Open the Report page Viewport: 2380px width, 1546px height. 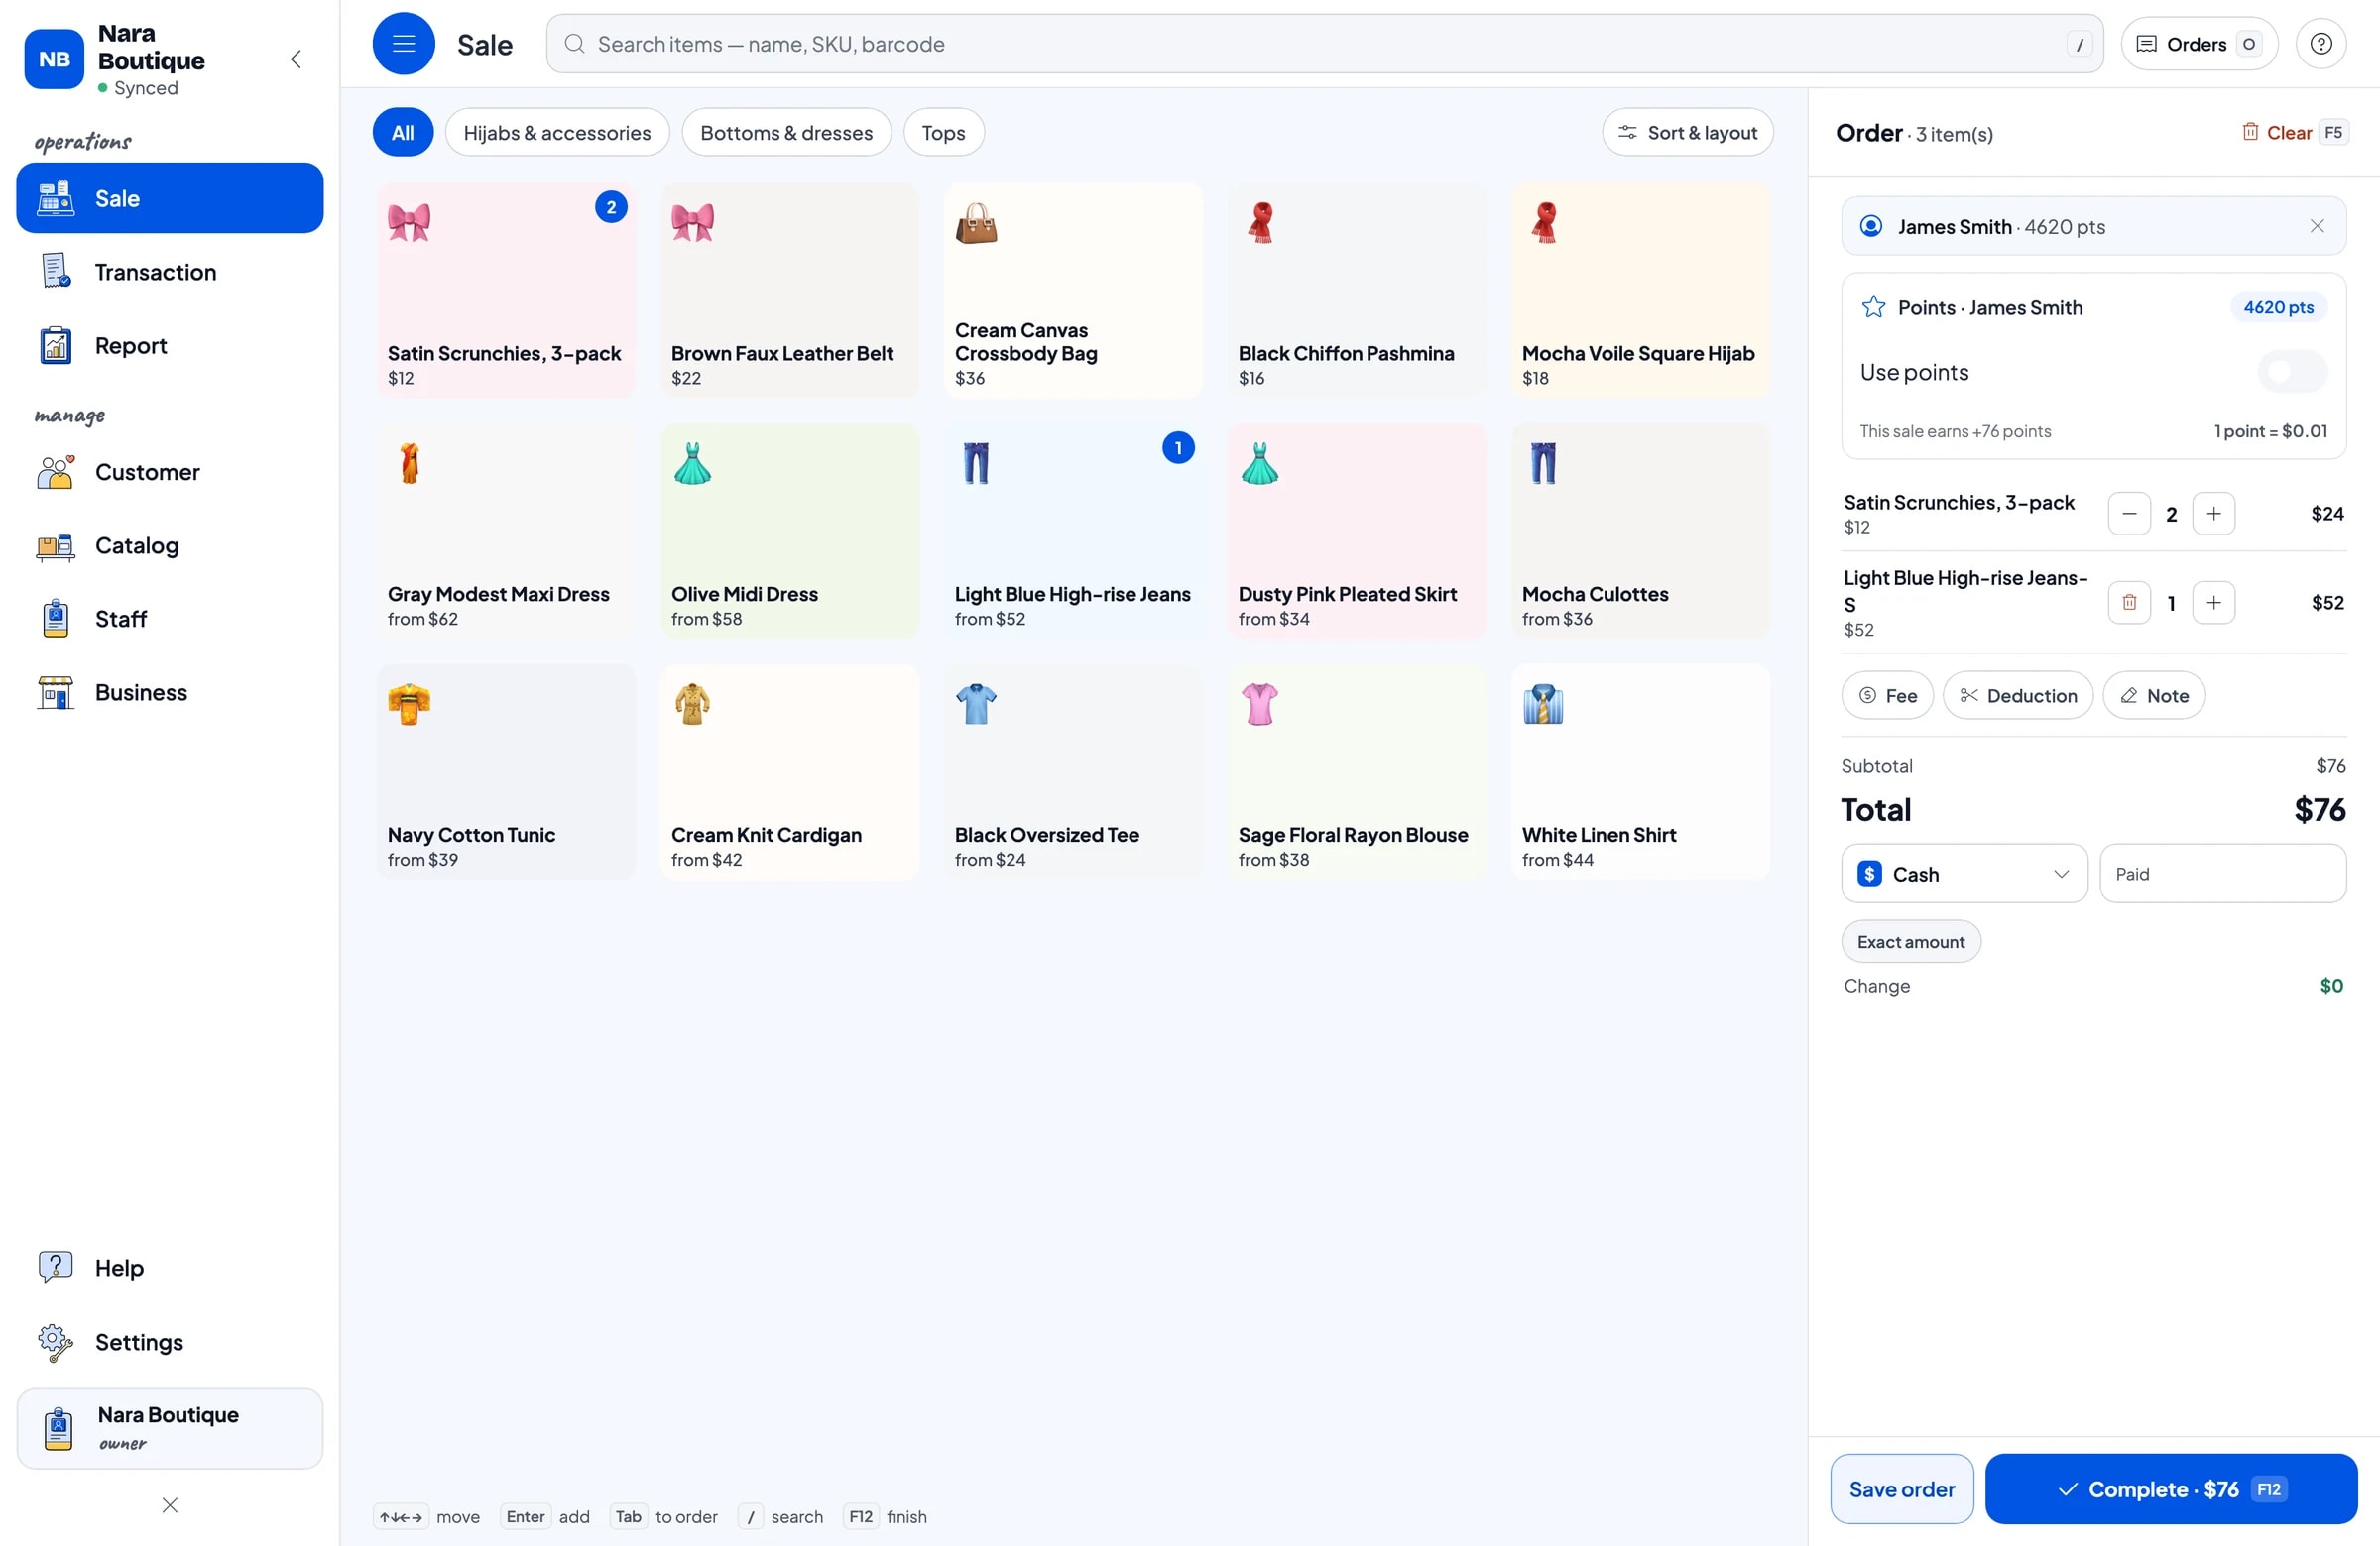point(170,345)
